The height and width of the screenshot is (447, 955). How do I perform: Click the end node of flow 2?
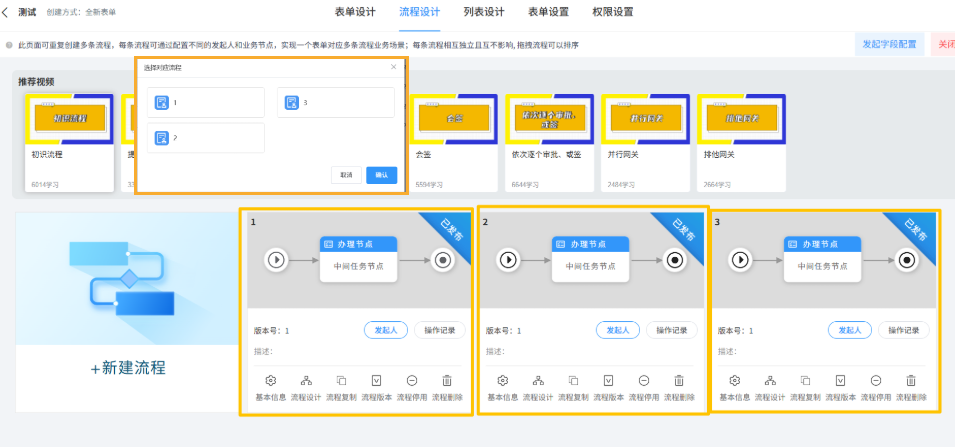pos(674,260)
